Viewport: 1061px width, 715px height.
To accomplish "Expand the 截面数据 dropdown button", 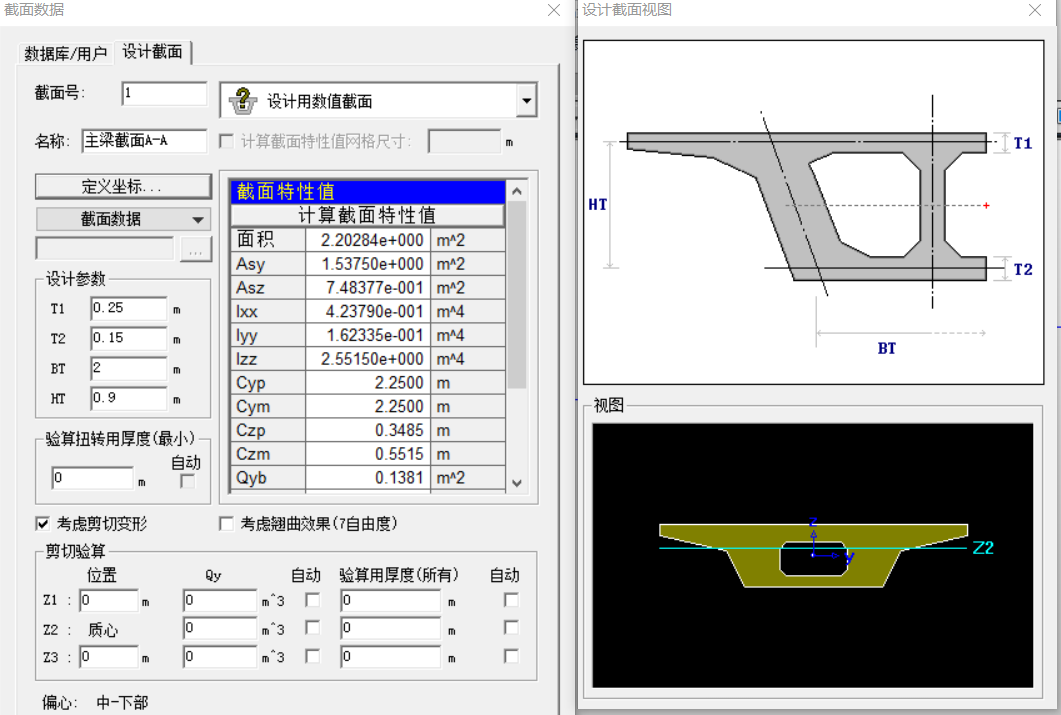I will coord(124,219).
